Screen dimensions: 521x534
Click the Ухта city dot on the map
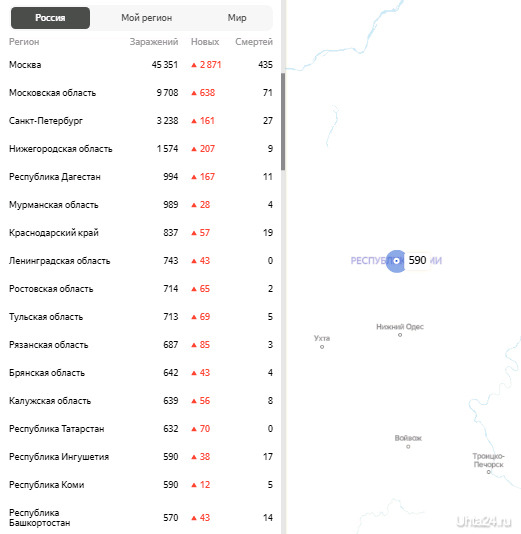point(322,347)
